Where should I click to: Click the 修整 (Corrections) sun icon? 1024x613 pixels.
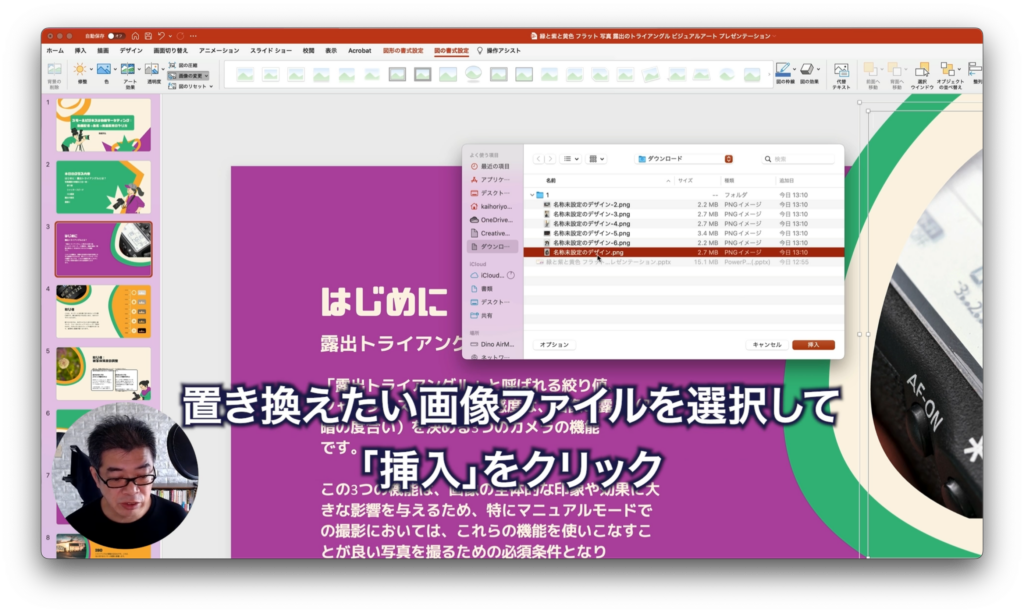click(79, 69)
